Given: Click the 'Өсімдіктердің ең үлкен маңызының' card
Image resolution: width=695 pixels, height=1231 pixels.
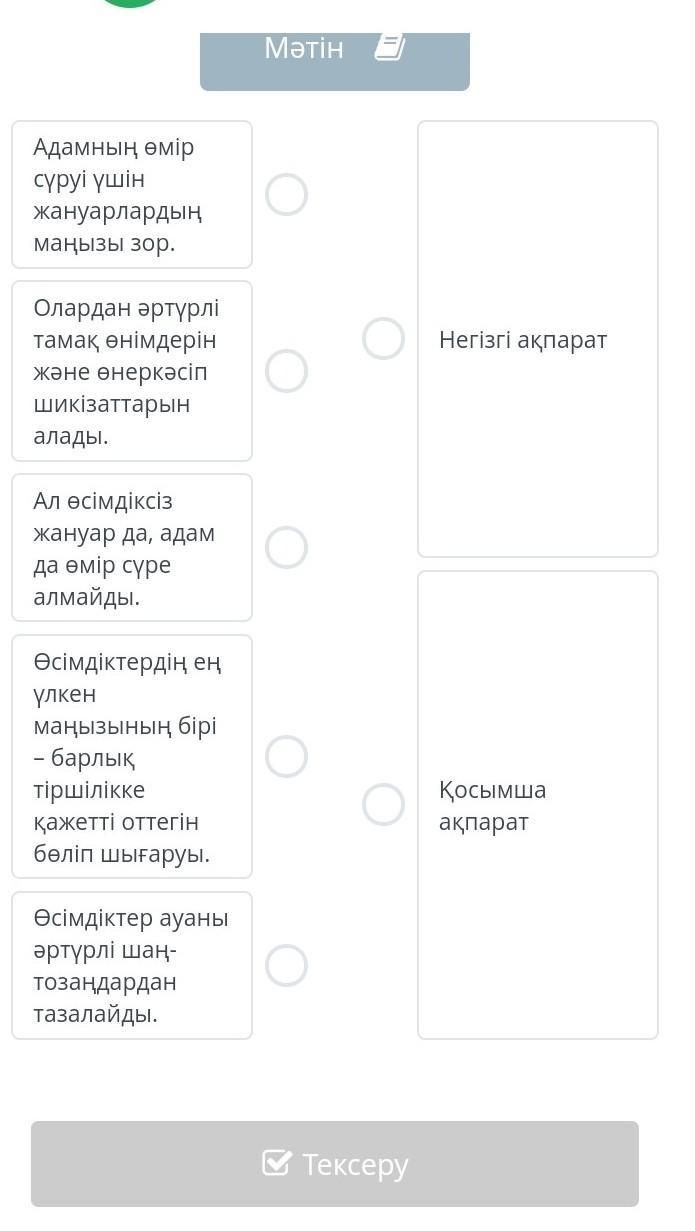Looking at the screenshot, I should tap(132, 757).
